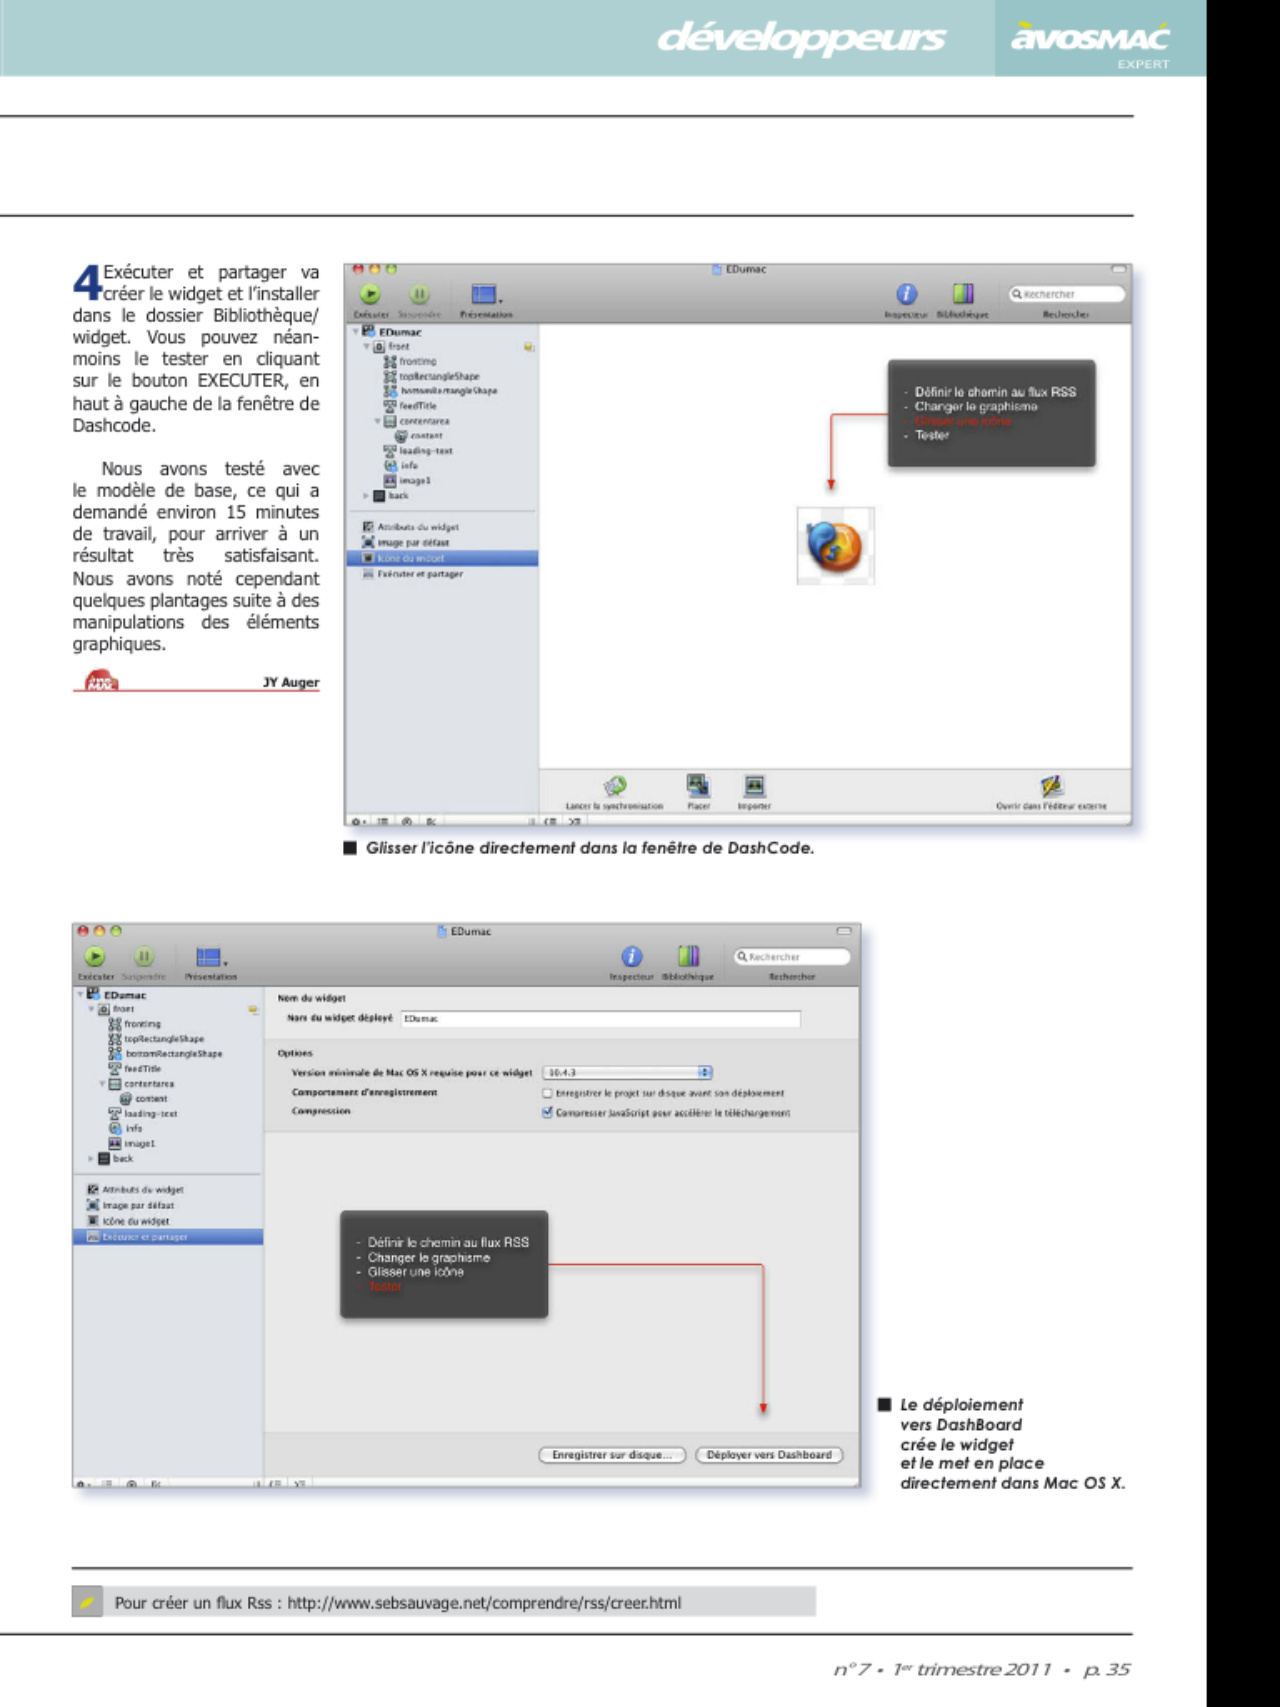Open the Version minimale de Mac OS X dropdown
1280x1707 pixels.
pos(627,1072)
